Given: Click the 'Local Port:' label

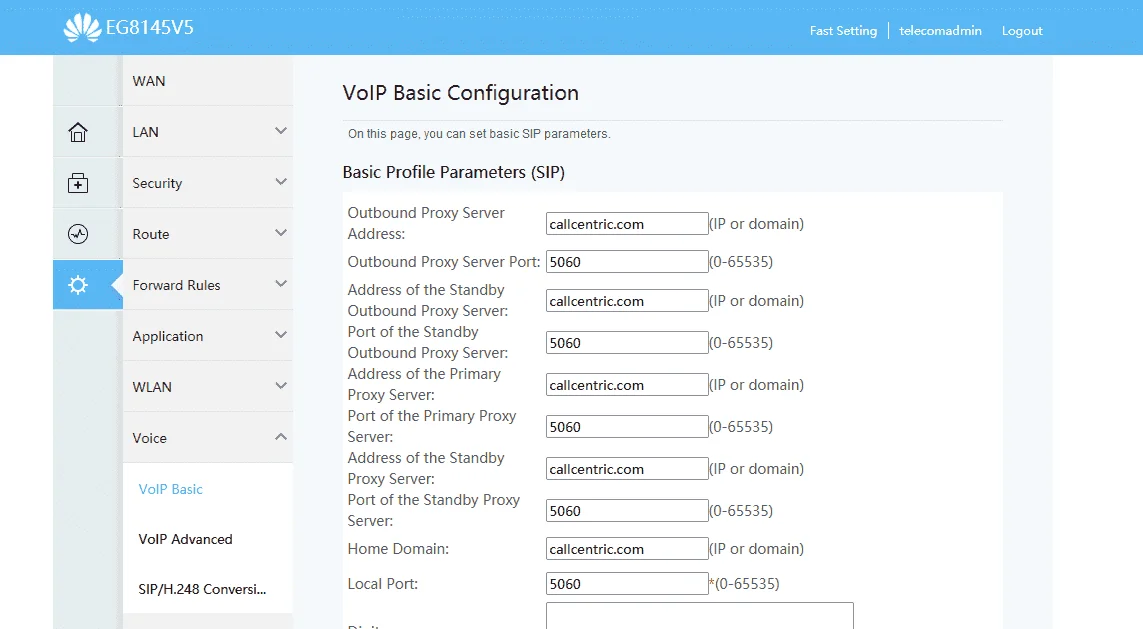Looking at the screenshot, I should click(x=383, y=584).
